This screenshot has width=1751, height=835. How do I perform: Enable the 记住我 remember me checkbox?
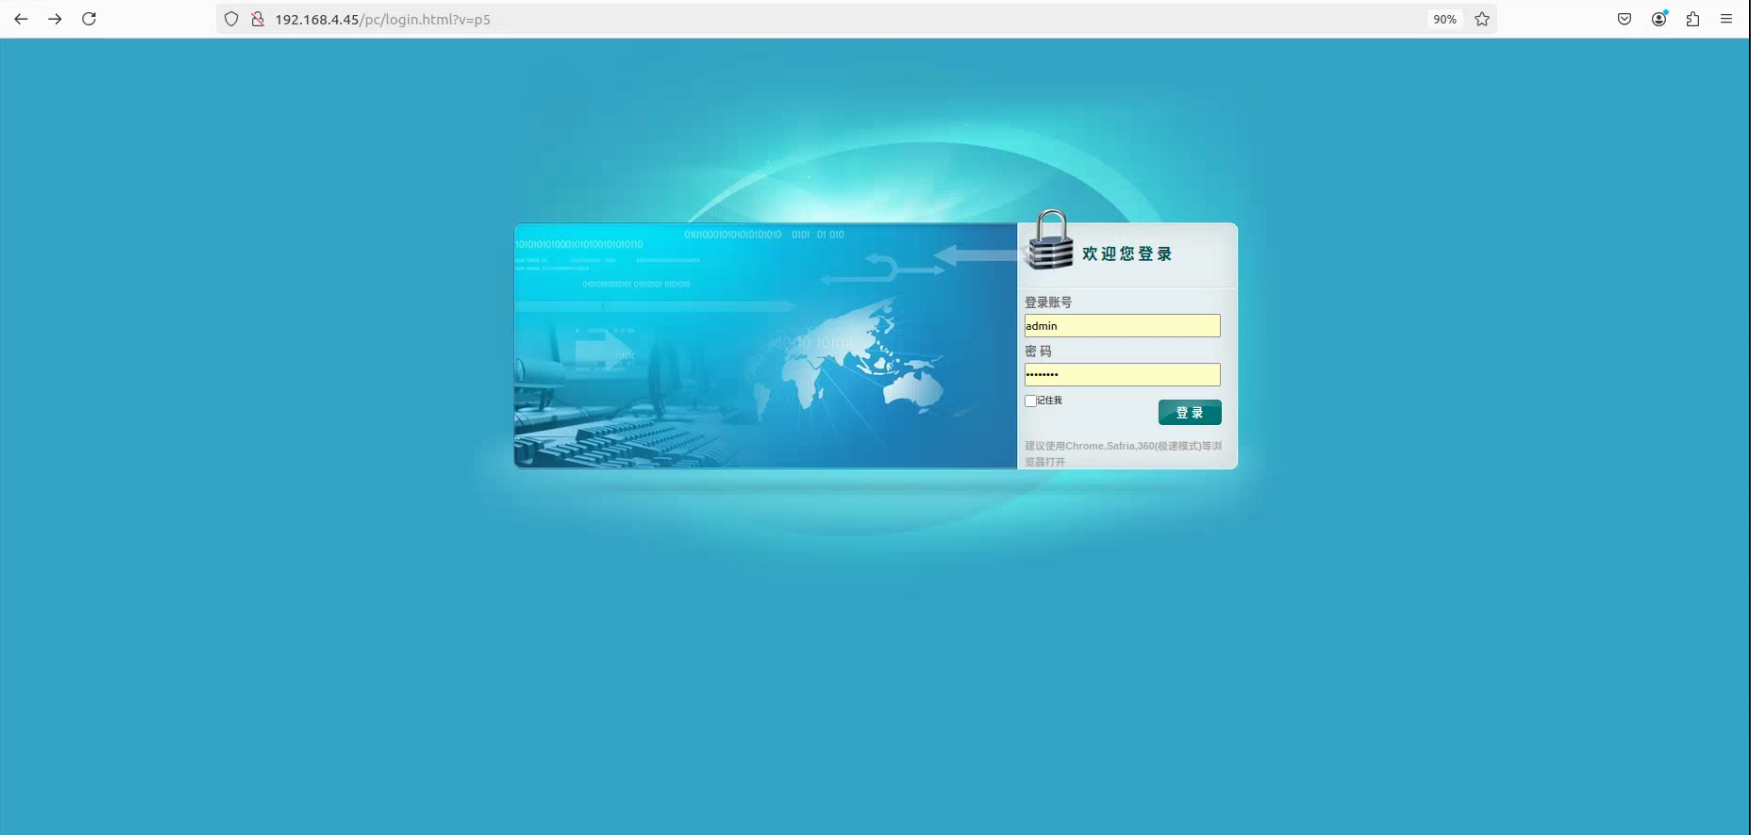[x=1031, y=401]
